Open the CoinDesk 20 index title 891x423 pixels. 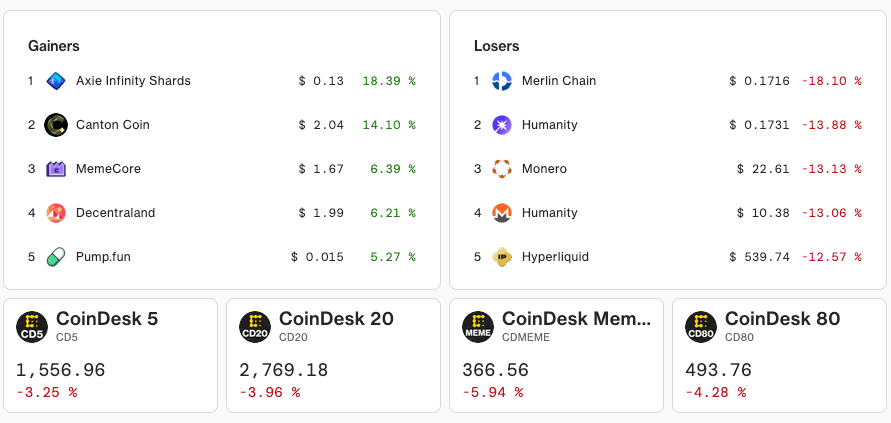pos(336,319)
